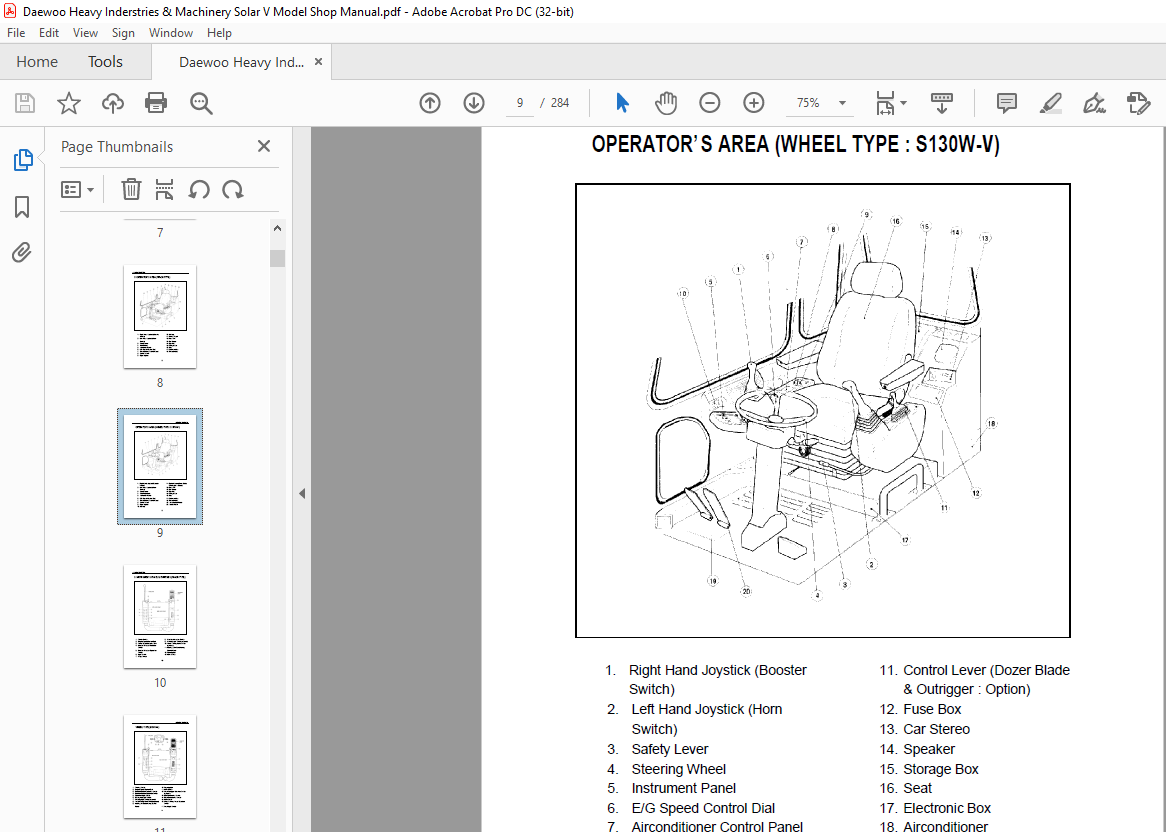Expand the fit page options arrow

tap(904, 103)
